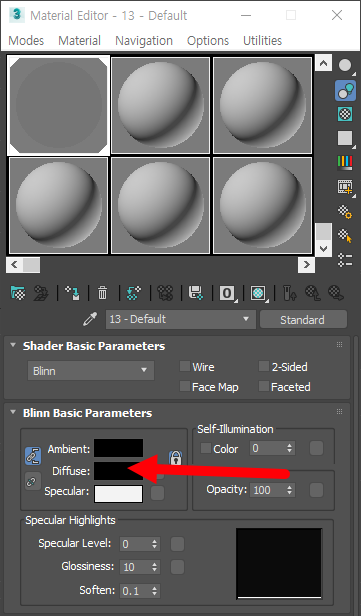Click the Make Material Copy icon
The image size is (361, 616).
click(134, 293)
